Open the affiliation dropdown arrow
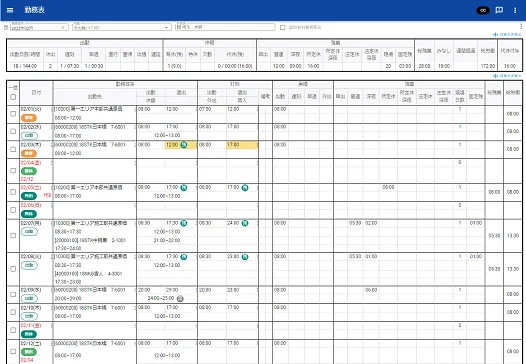 pos(166,28)
